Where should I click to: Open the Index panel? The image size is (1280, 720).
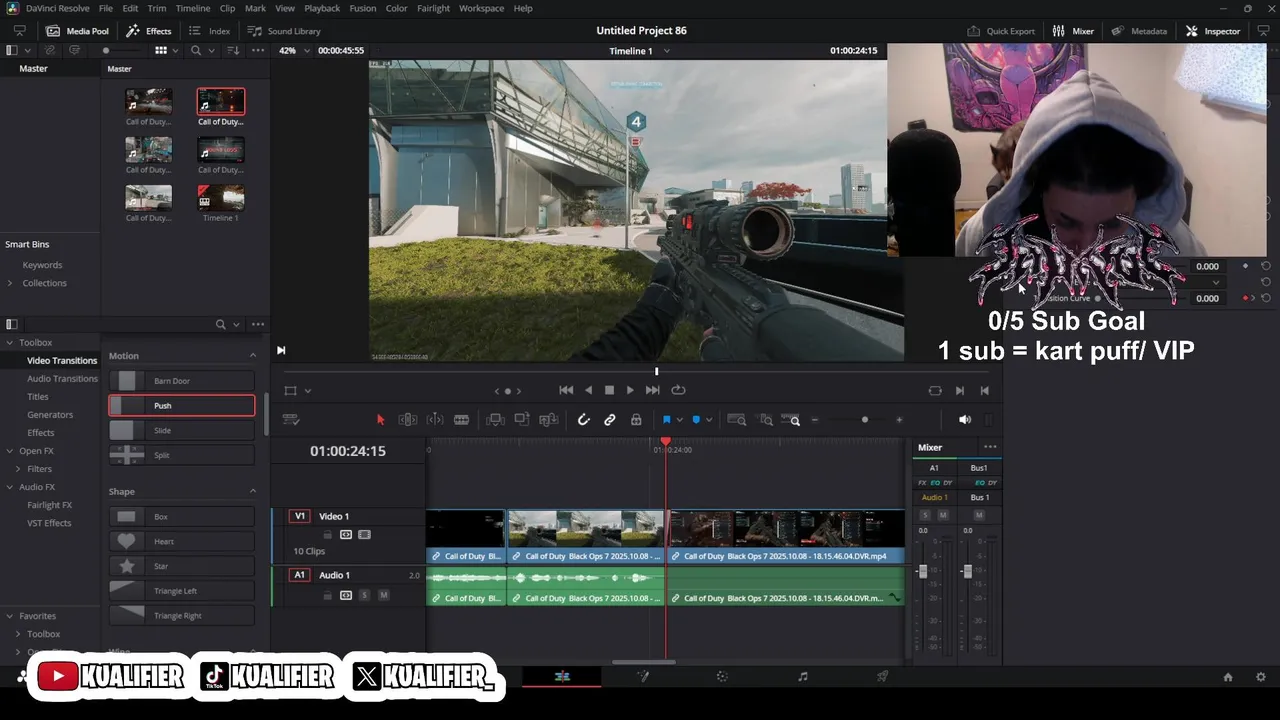(209, 31)
